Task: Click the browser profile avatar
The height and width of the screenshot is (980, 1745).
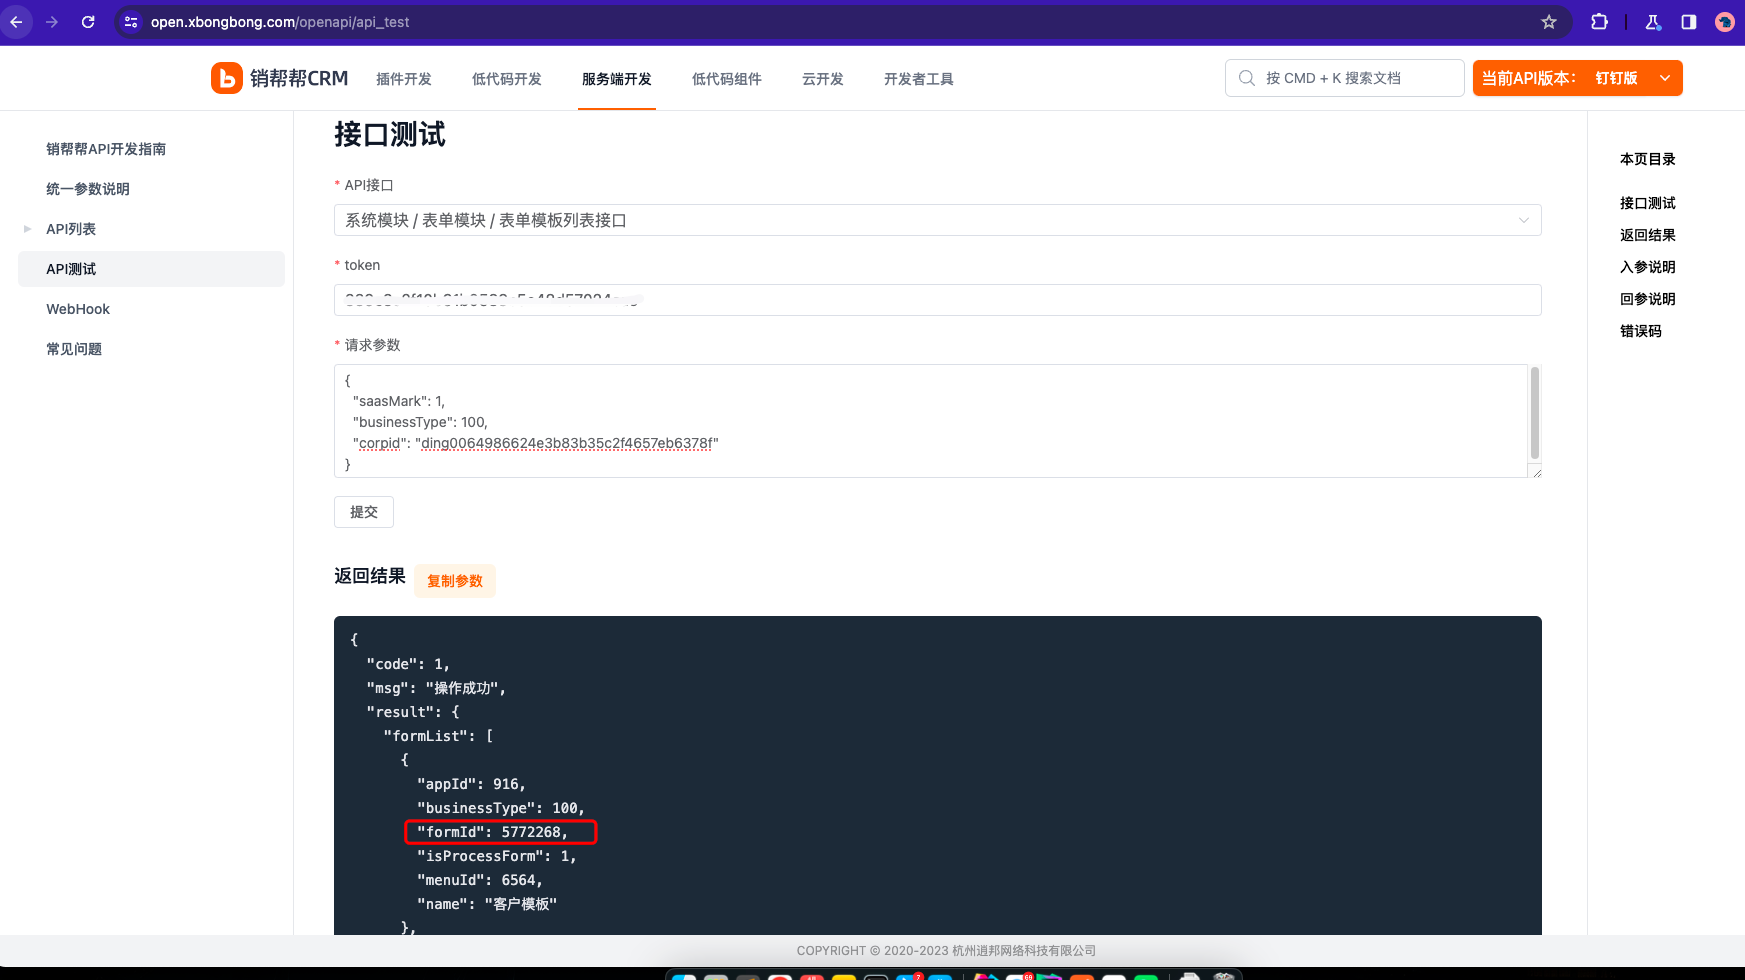Action: pos(1724,21)
